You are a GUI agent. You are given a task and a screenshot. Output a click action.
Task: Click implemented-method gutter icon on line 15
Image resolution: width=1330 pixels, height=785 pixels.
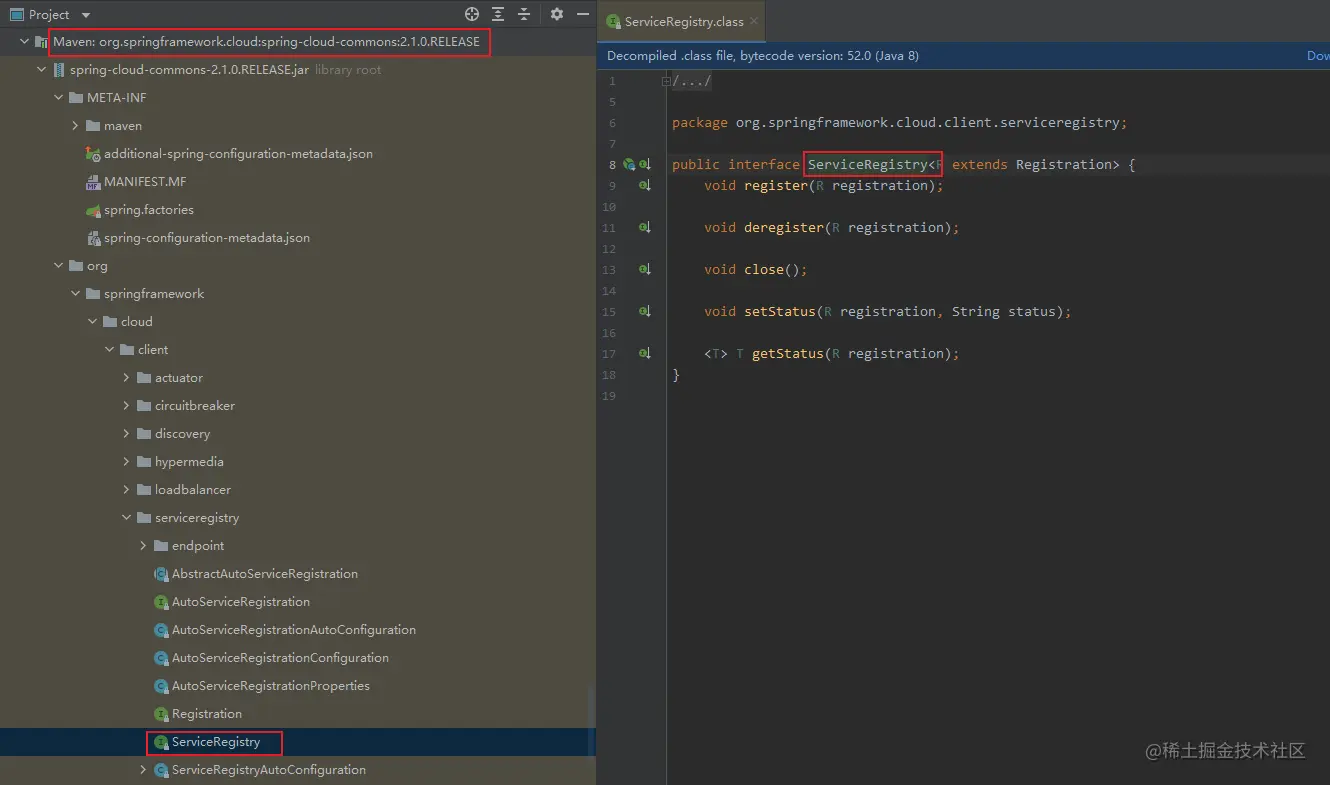coord(645,311)
